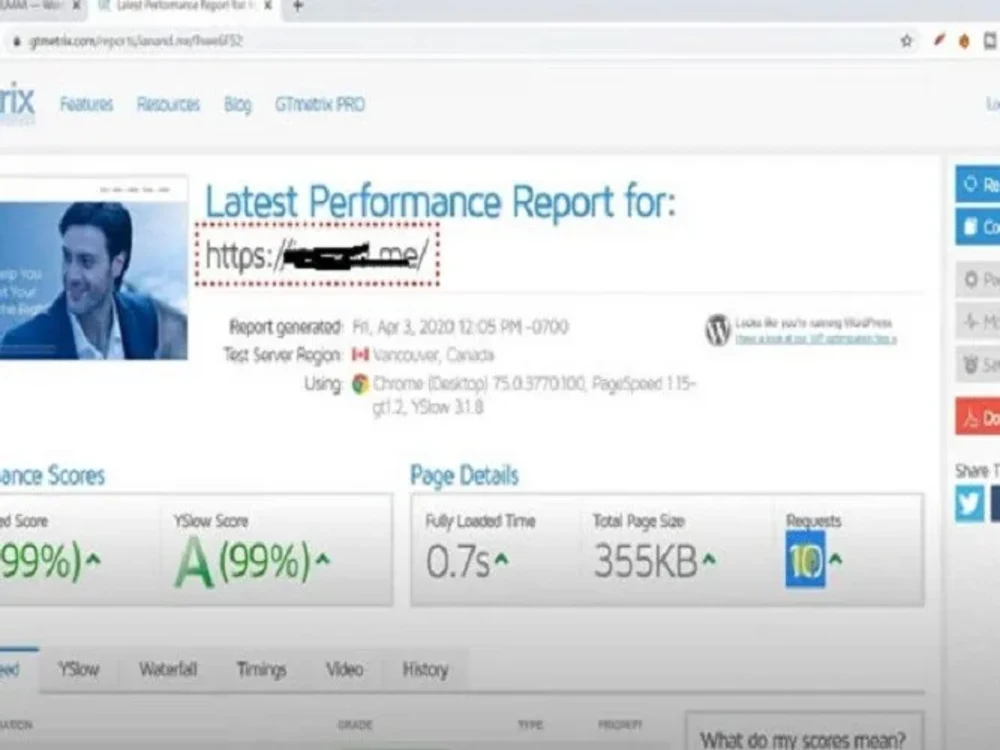Open the Features menu
The height and width of the screenshot is (750, 1000).
coord(86,104)
